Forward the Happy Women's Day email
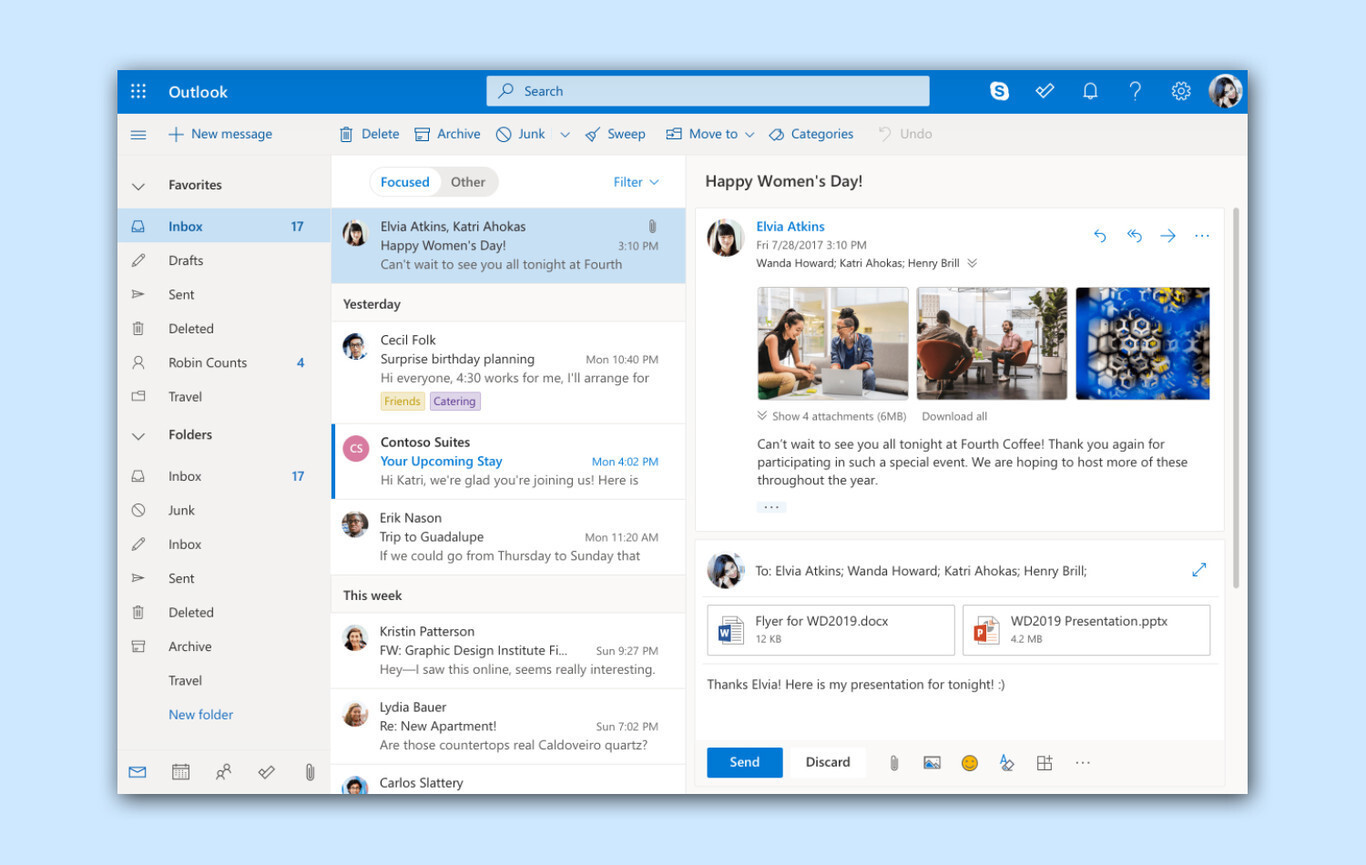The height and width of the screenshot is (865, 1366). click(x=1168, y=236)
